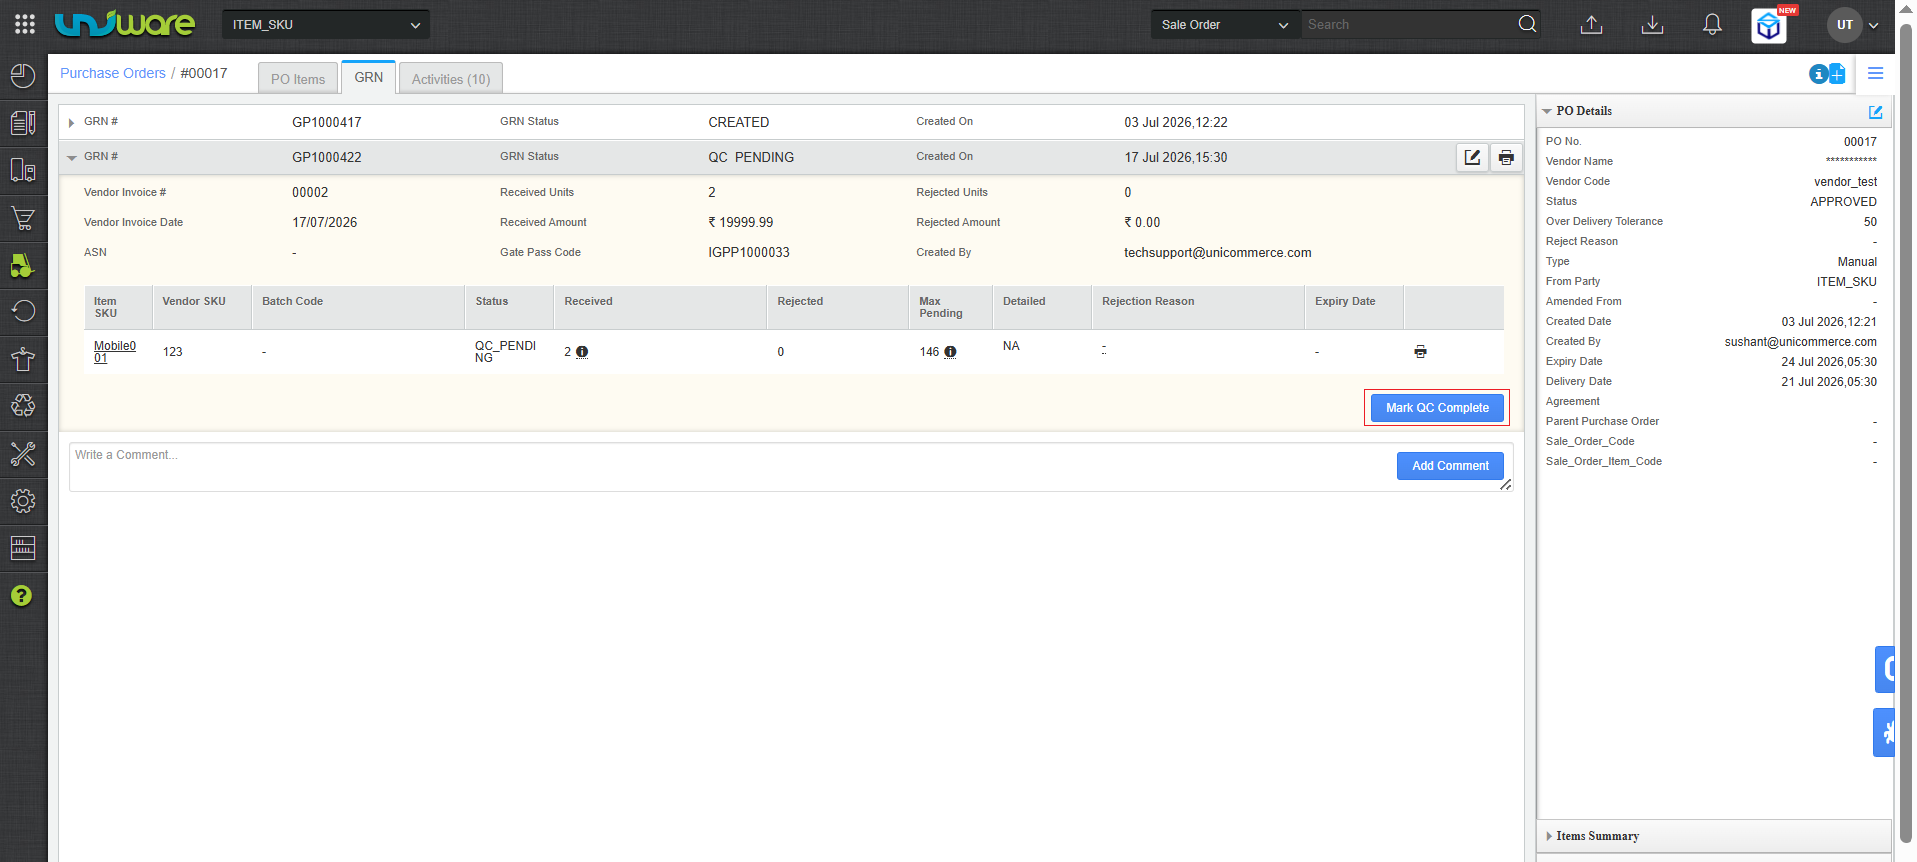The height and width of the screenshot is (862, 1917).
Task: Open the recycle sidebar icon
Action: pos(23,405)
